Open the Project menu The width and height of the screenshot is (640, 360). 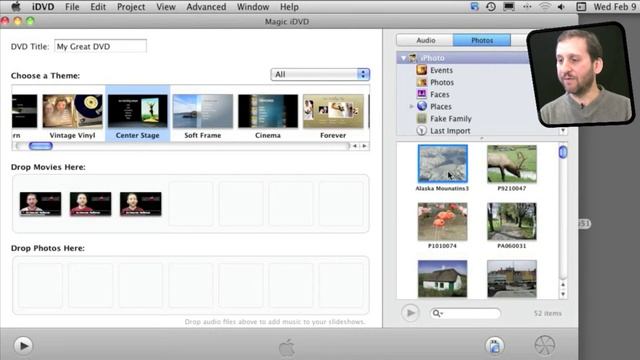click(131, 7)
